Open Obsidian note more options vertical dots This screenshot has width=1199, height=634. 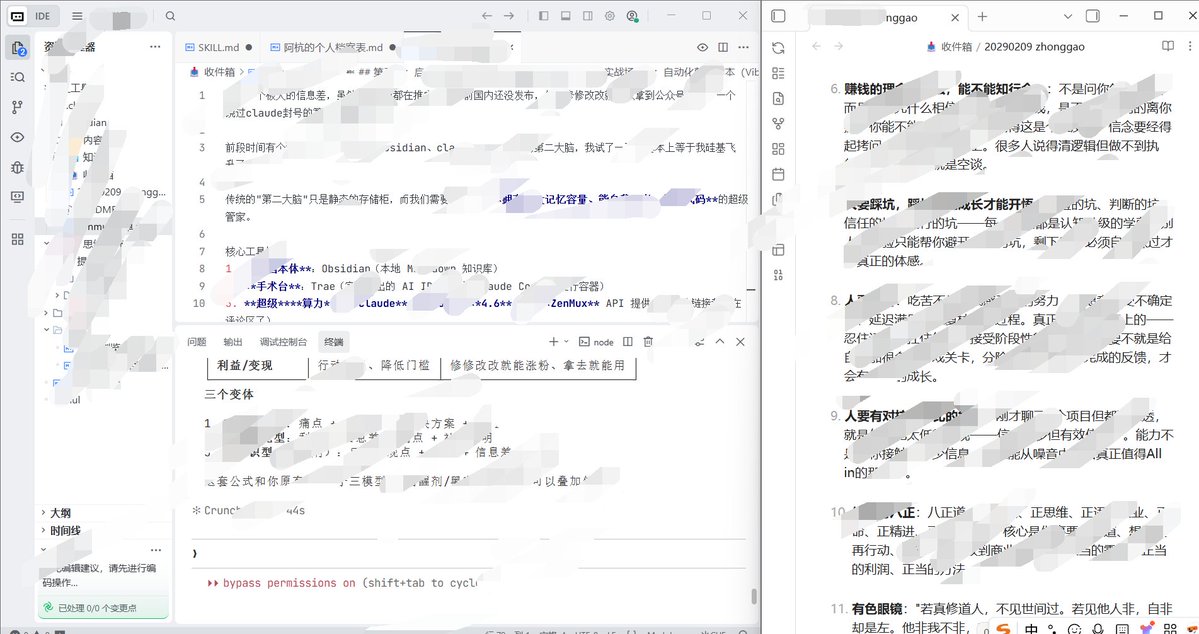1189,47
